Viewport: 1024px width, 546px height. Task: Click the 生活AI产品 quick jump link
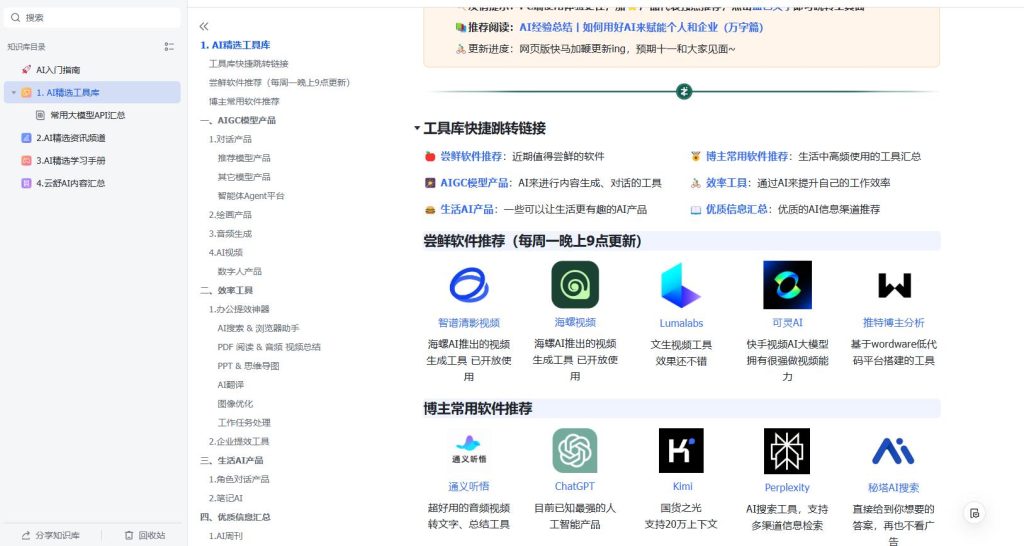coord(467,209)
